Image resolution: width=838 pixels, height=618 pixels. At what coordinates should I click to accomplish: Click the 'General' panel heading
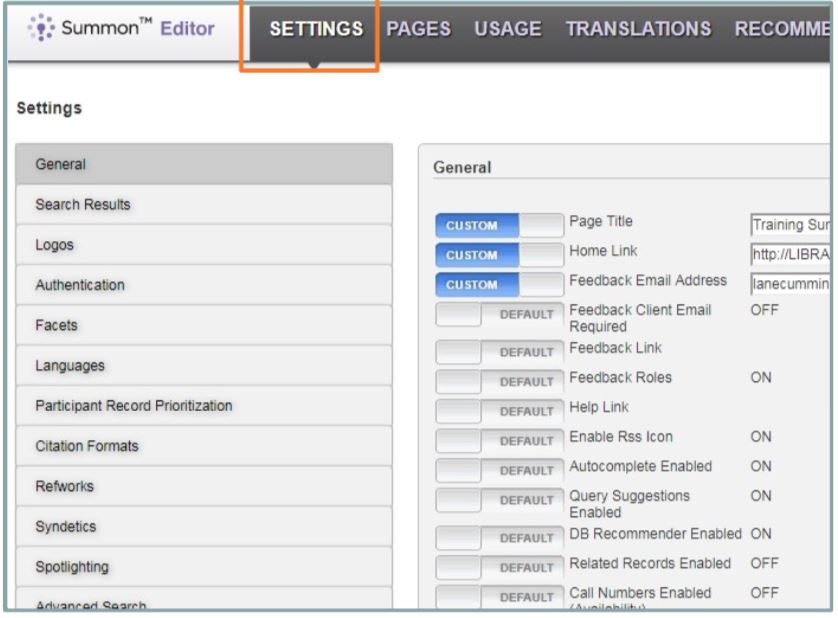point(462,167)
